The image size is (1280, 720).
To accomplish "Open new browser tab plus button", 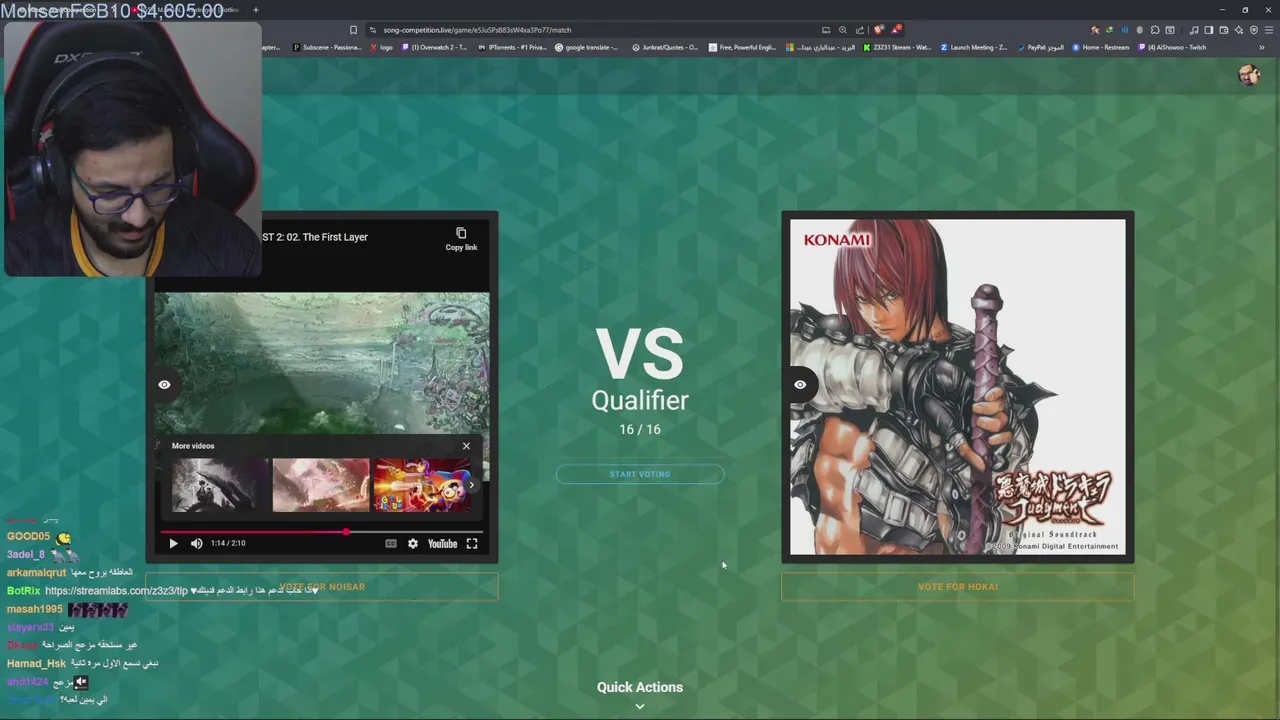I will (256, 10).
